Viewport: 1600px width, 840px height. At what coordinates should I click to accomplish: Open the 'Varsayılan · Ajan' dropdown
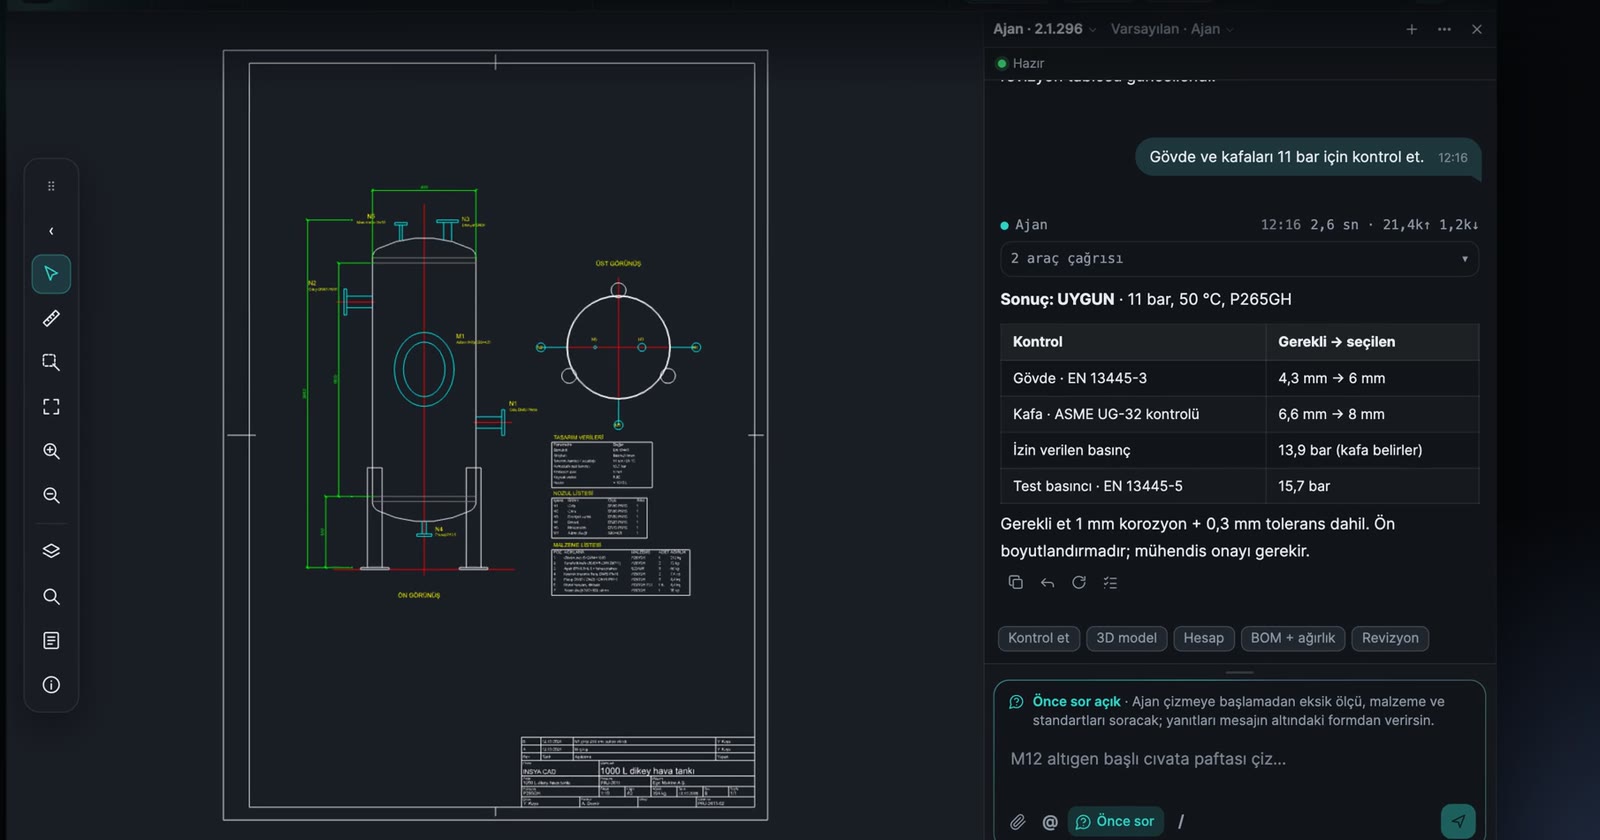point(1172,29)
